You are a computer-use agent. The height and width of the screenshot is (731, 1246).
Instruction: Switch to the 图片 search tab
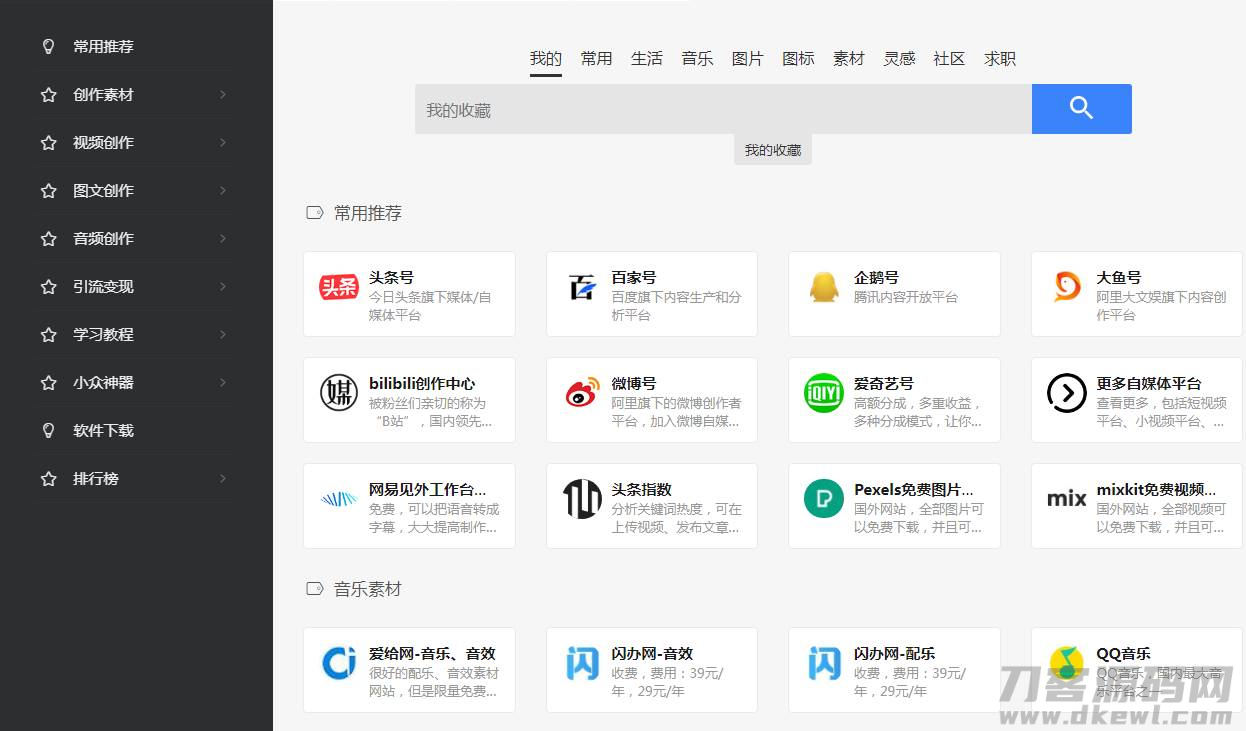point(747,59)
